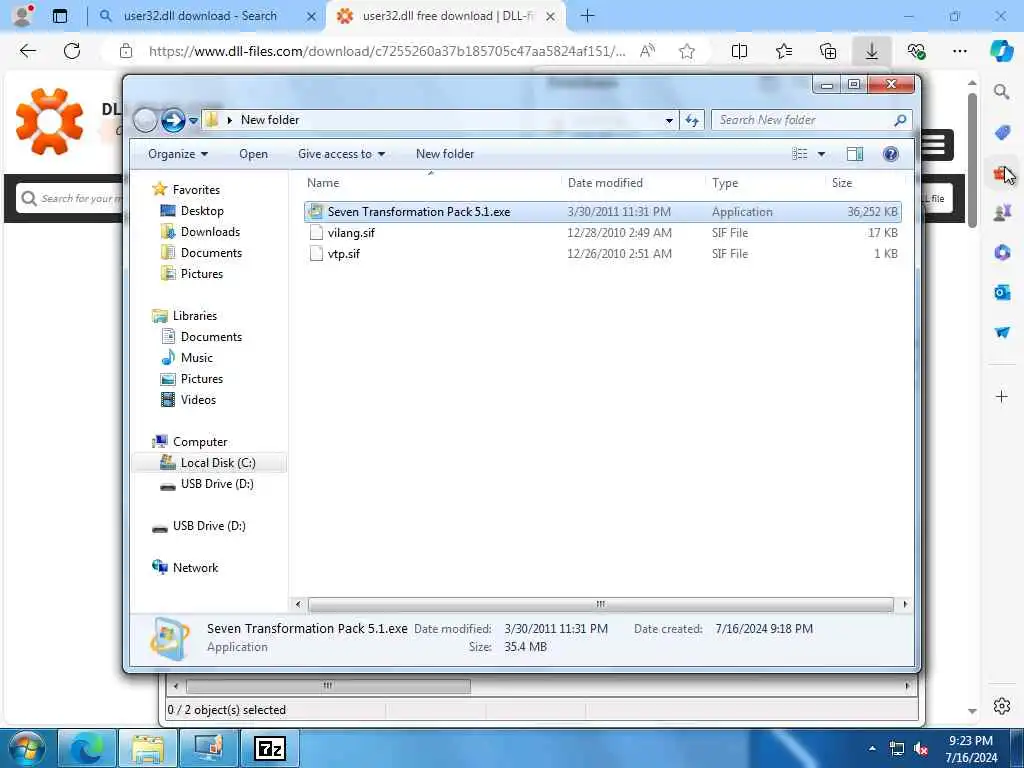Open the Collections icon
Viewport: 1024px width, 768px height.
tap(827, 51)
